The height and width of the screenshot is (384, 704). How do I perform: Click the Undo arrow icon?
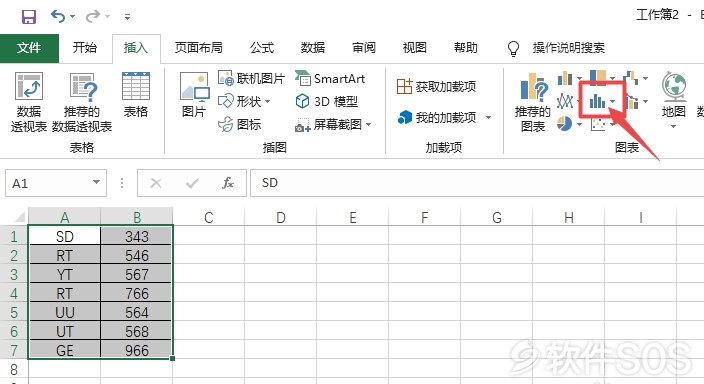[x=58, y=17]
